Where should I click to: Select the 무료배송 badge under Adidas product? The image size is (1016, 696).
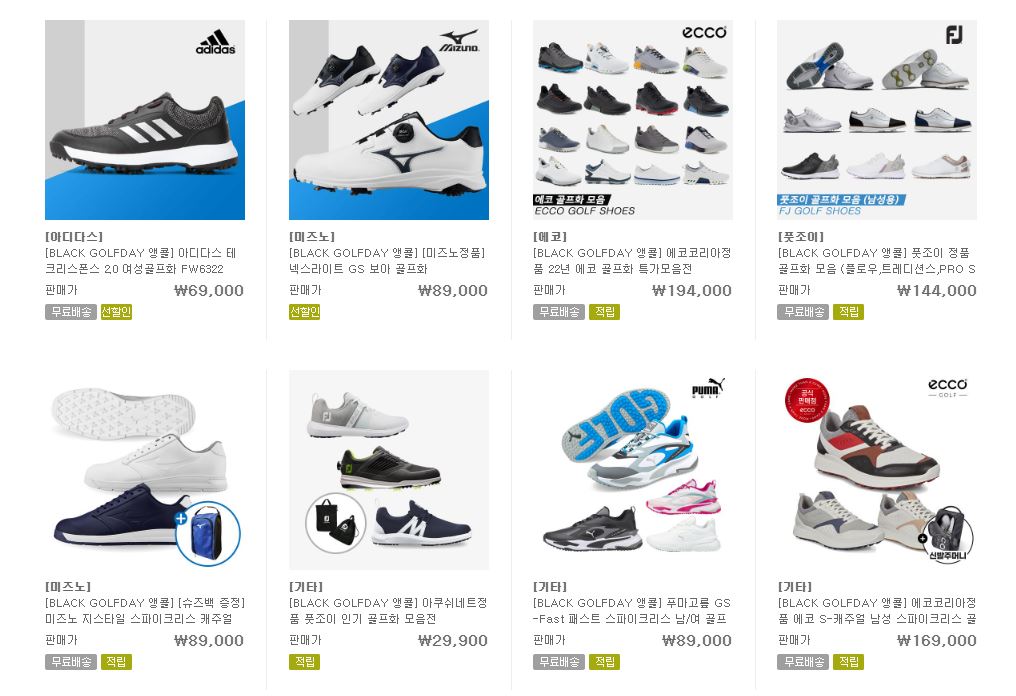(x=71, y=312)
